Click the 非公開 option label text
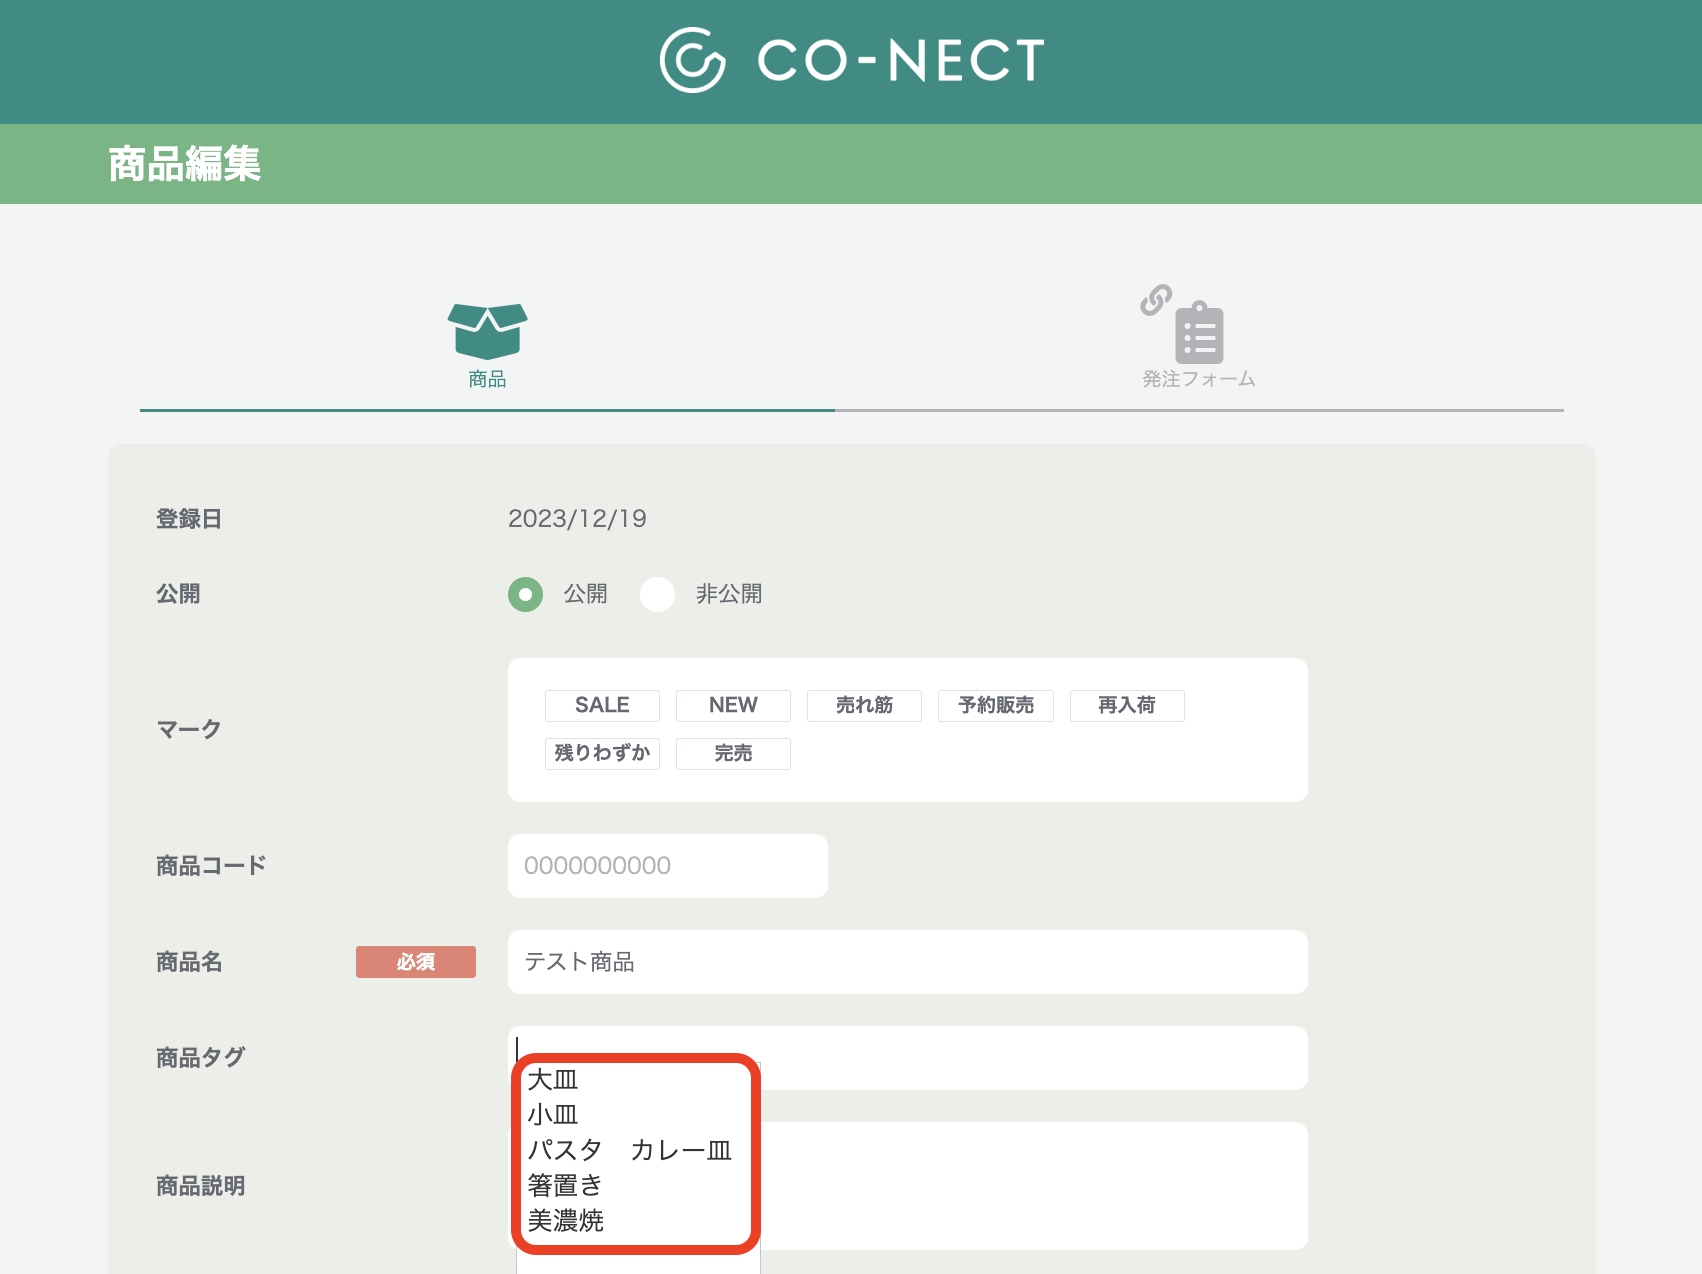 [729, 594]
